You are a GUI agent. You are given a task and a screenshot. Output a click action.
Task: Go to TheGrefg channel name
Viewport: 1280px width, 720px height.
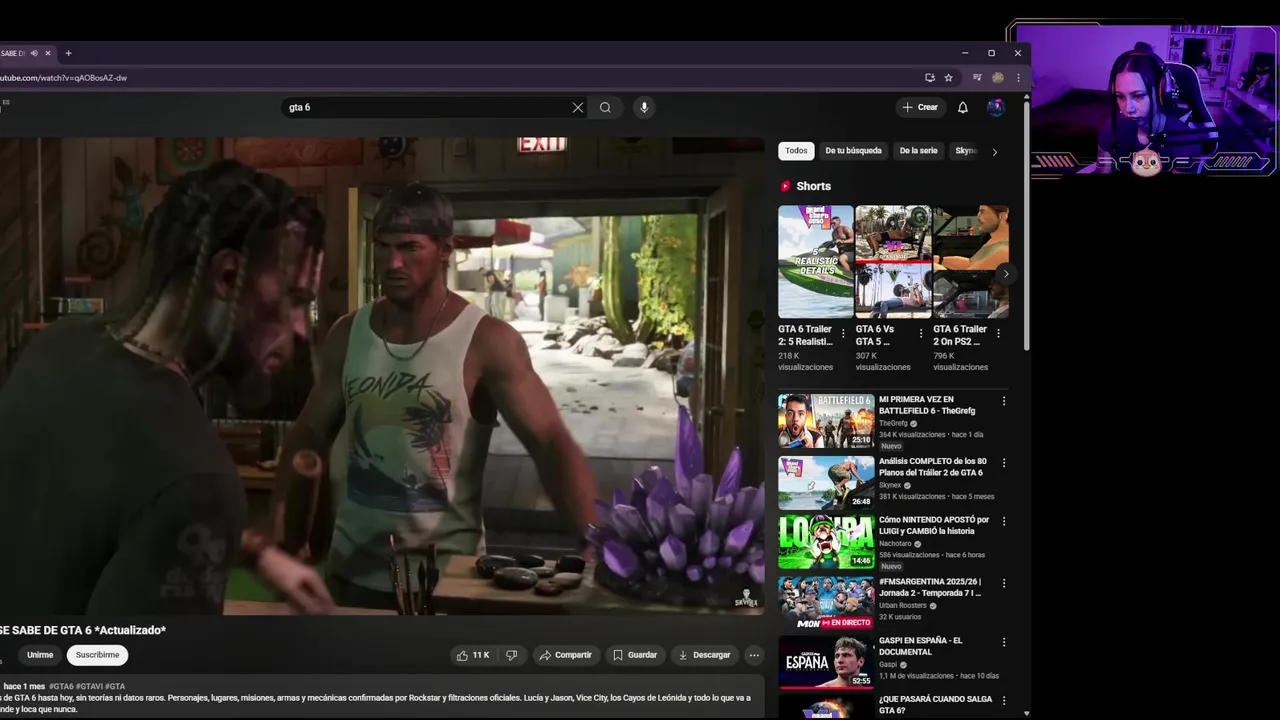[x=893, y=423]
